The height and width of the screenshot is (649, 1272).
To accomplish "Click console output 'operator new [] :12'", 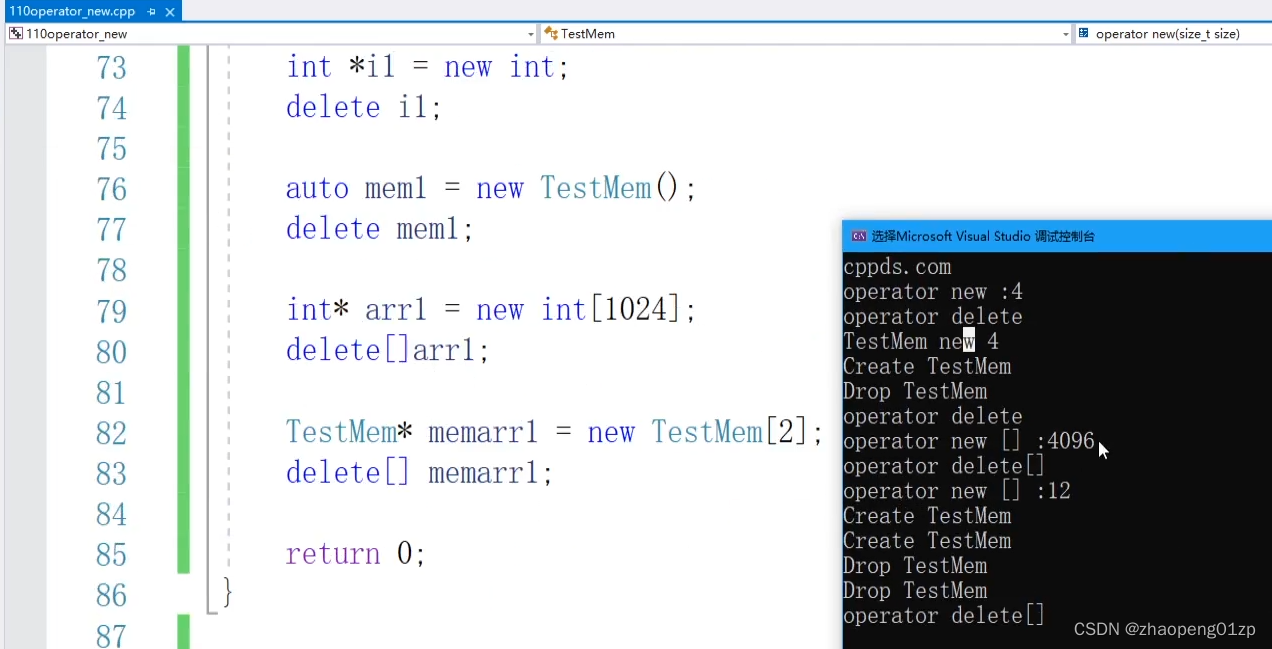I will coord(957,492).
